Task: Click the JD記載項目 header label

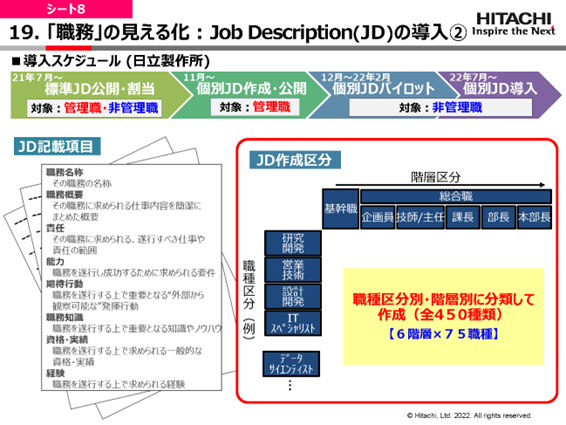Action: point(57,146)
